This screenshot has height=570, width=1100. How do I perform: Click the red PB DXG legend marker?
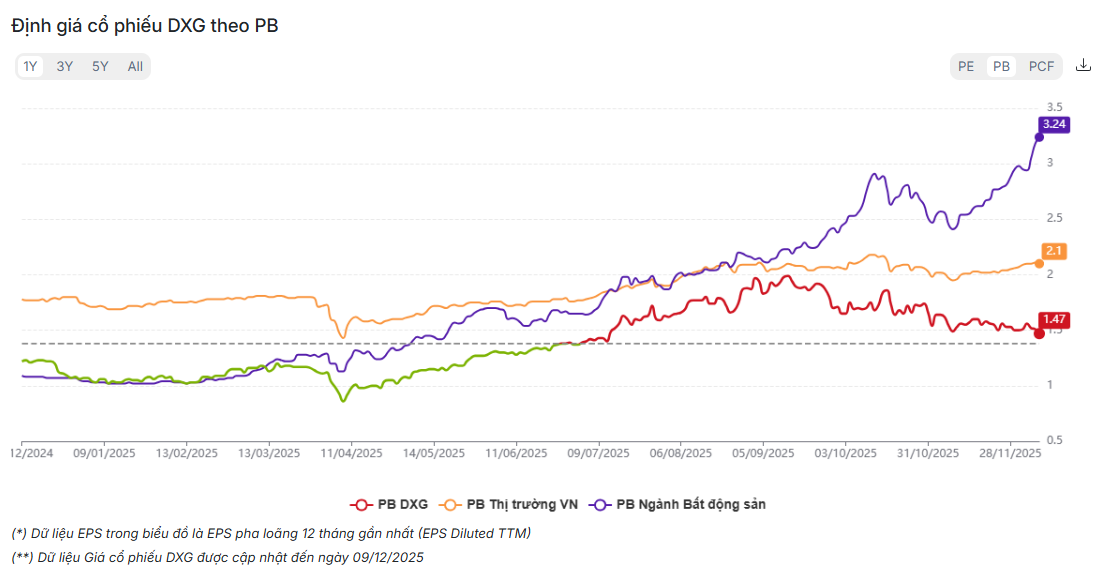pyautogui.click(x=361, y=504)
